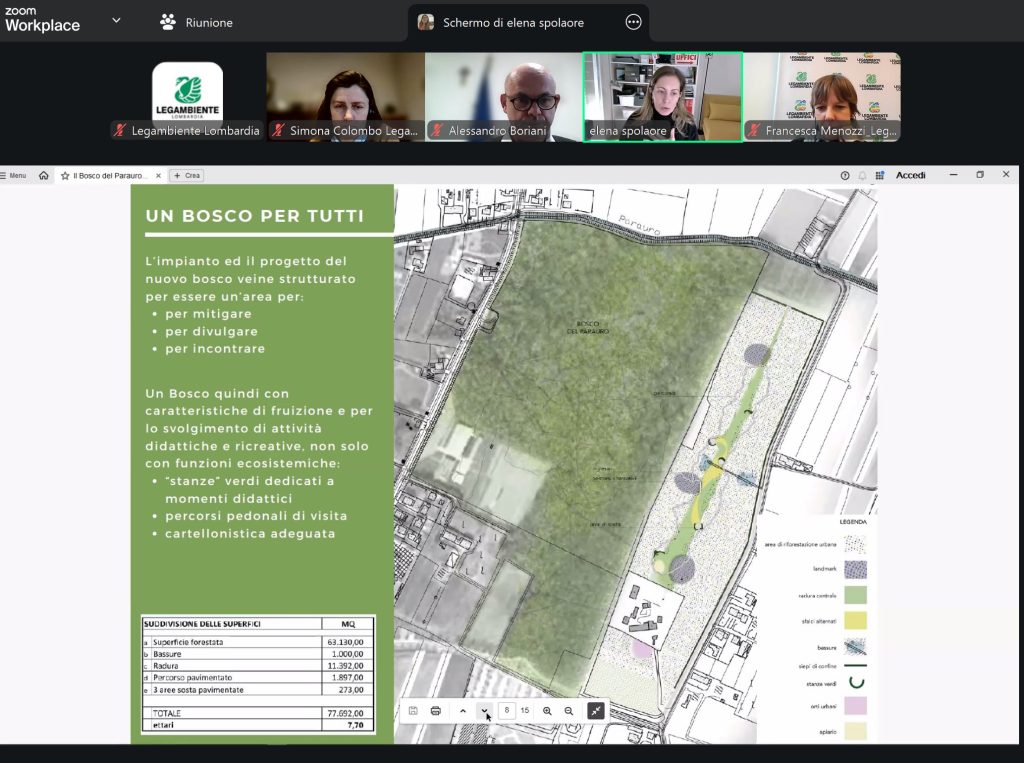1024x763 pixels.
Task: Open the help question mark icon
Action: (845, 175)
